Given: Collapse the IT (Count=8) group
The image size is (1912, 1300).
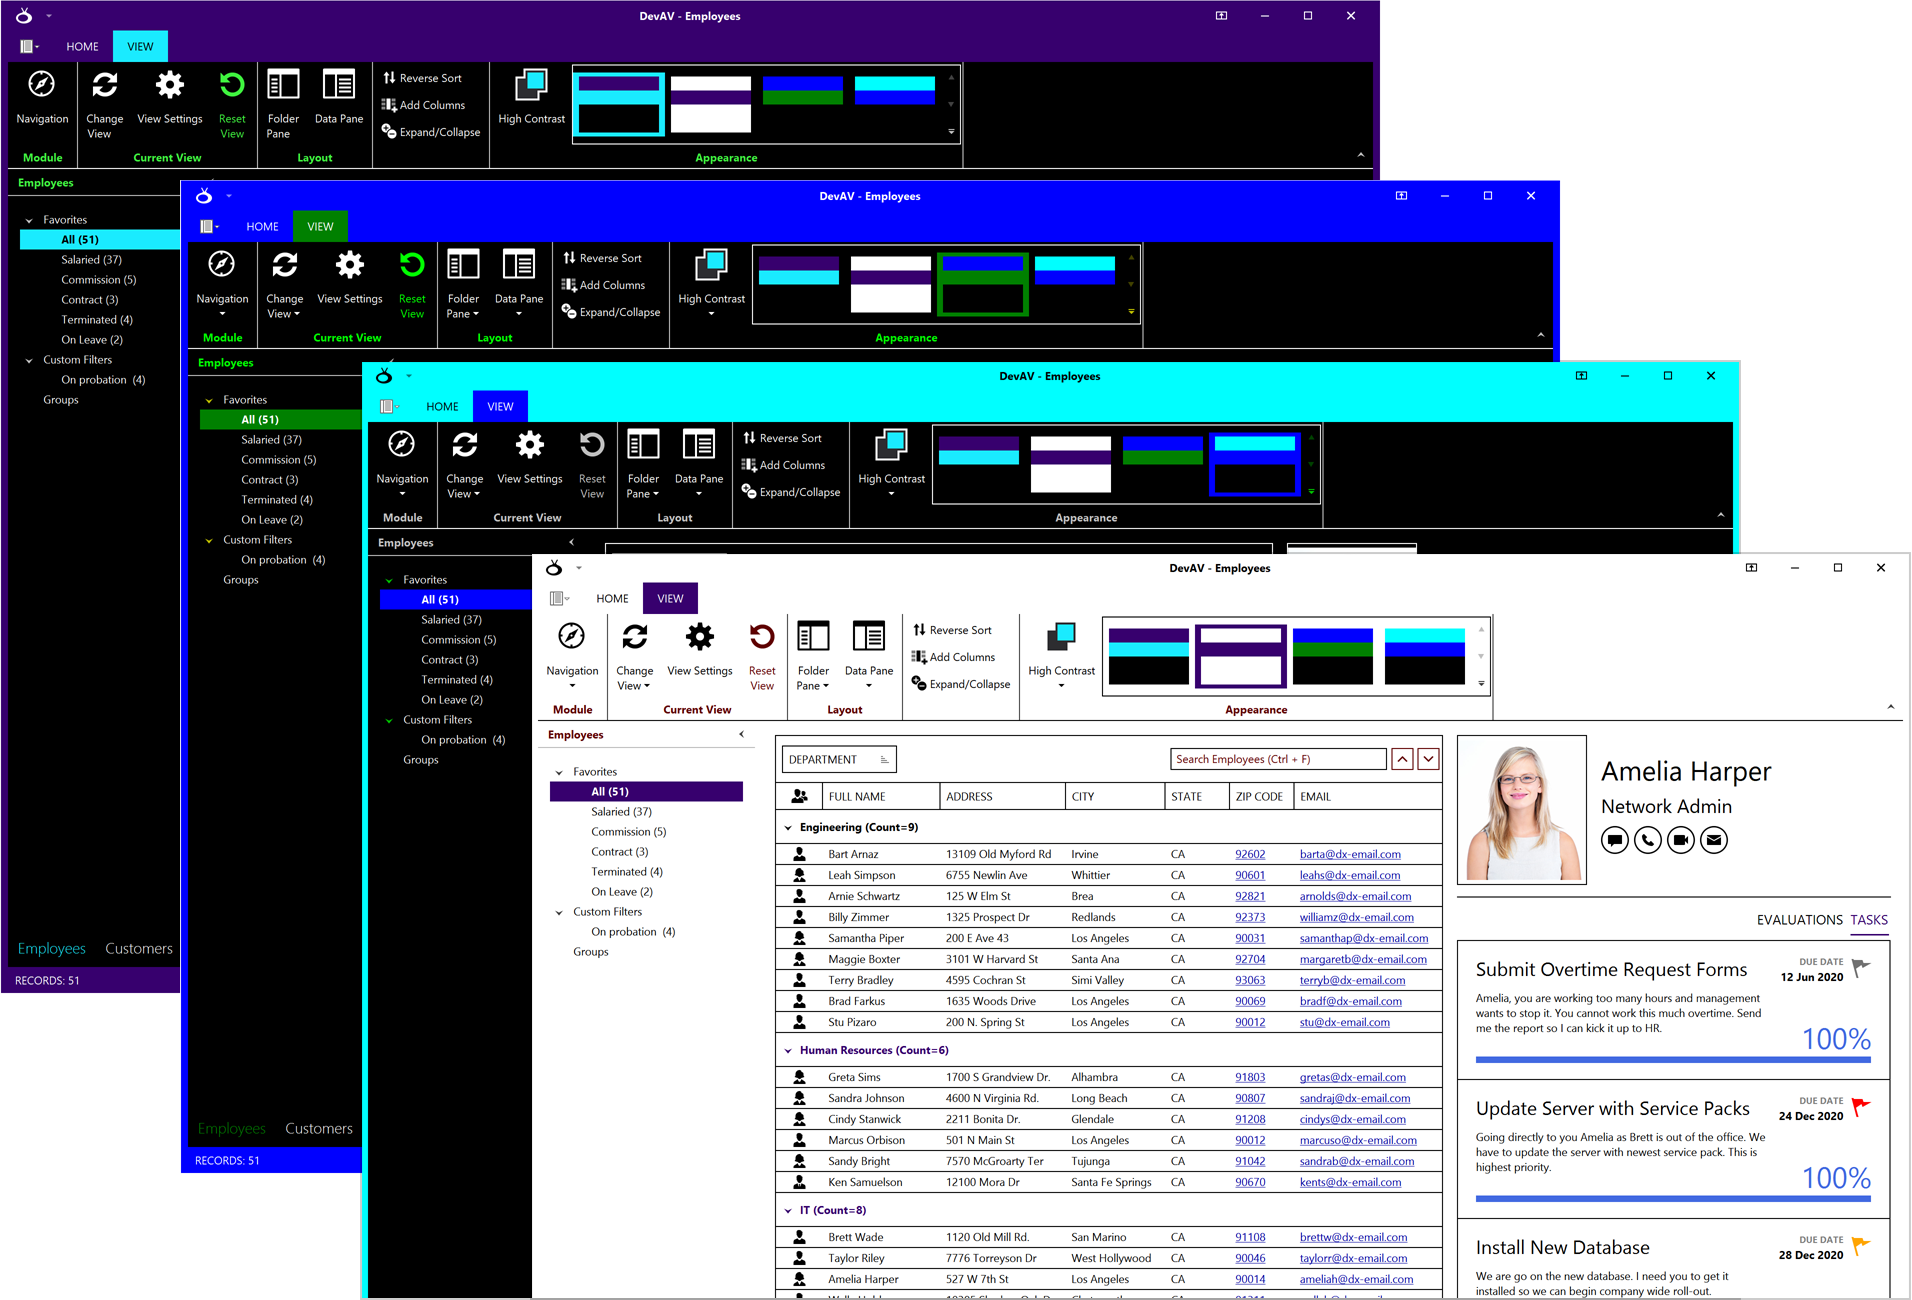Looking at the screenshot, I should (788, 1211).
